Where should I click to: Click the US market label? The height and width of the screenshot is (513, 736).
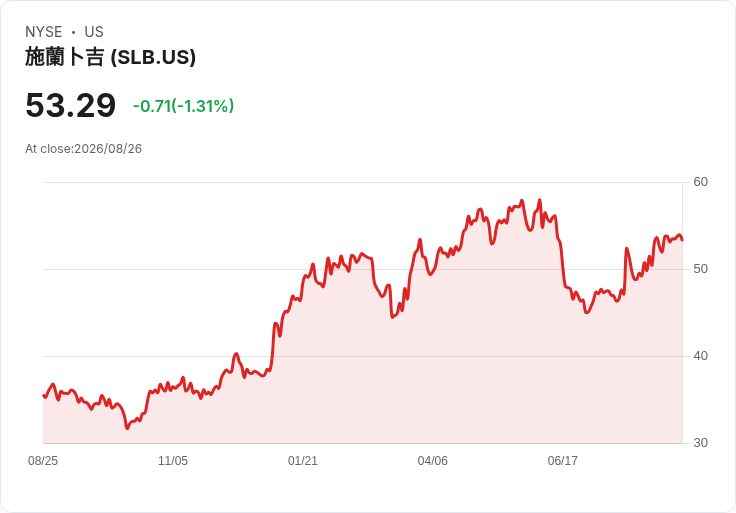(x=94, y=31)
